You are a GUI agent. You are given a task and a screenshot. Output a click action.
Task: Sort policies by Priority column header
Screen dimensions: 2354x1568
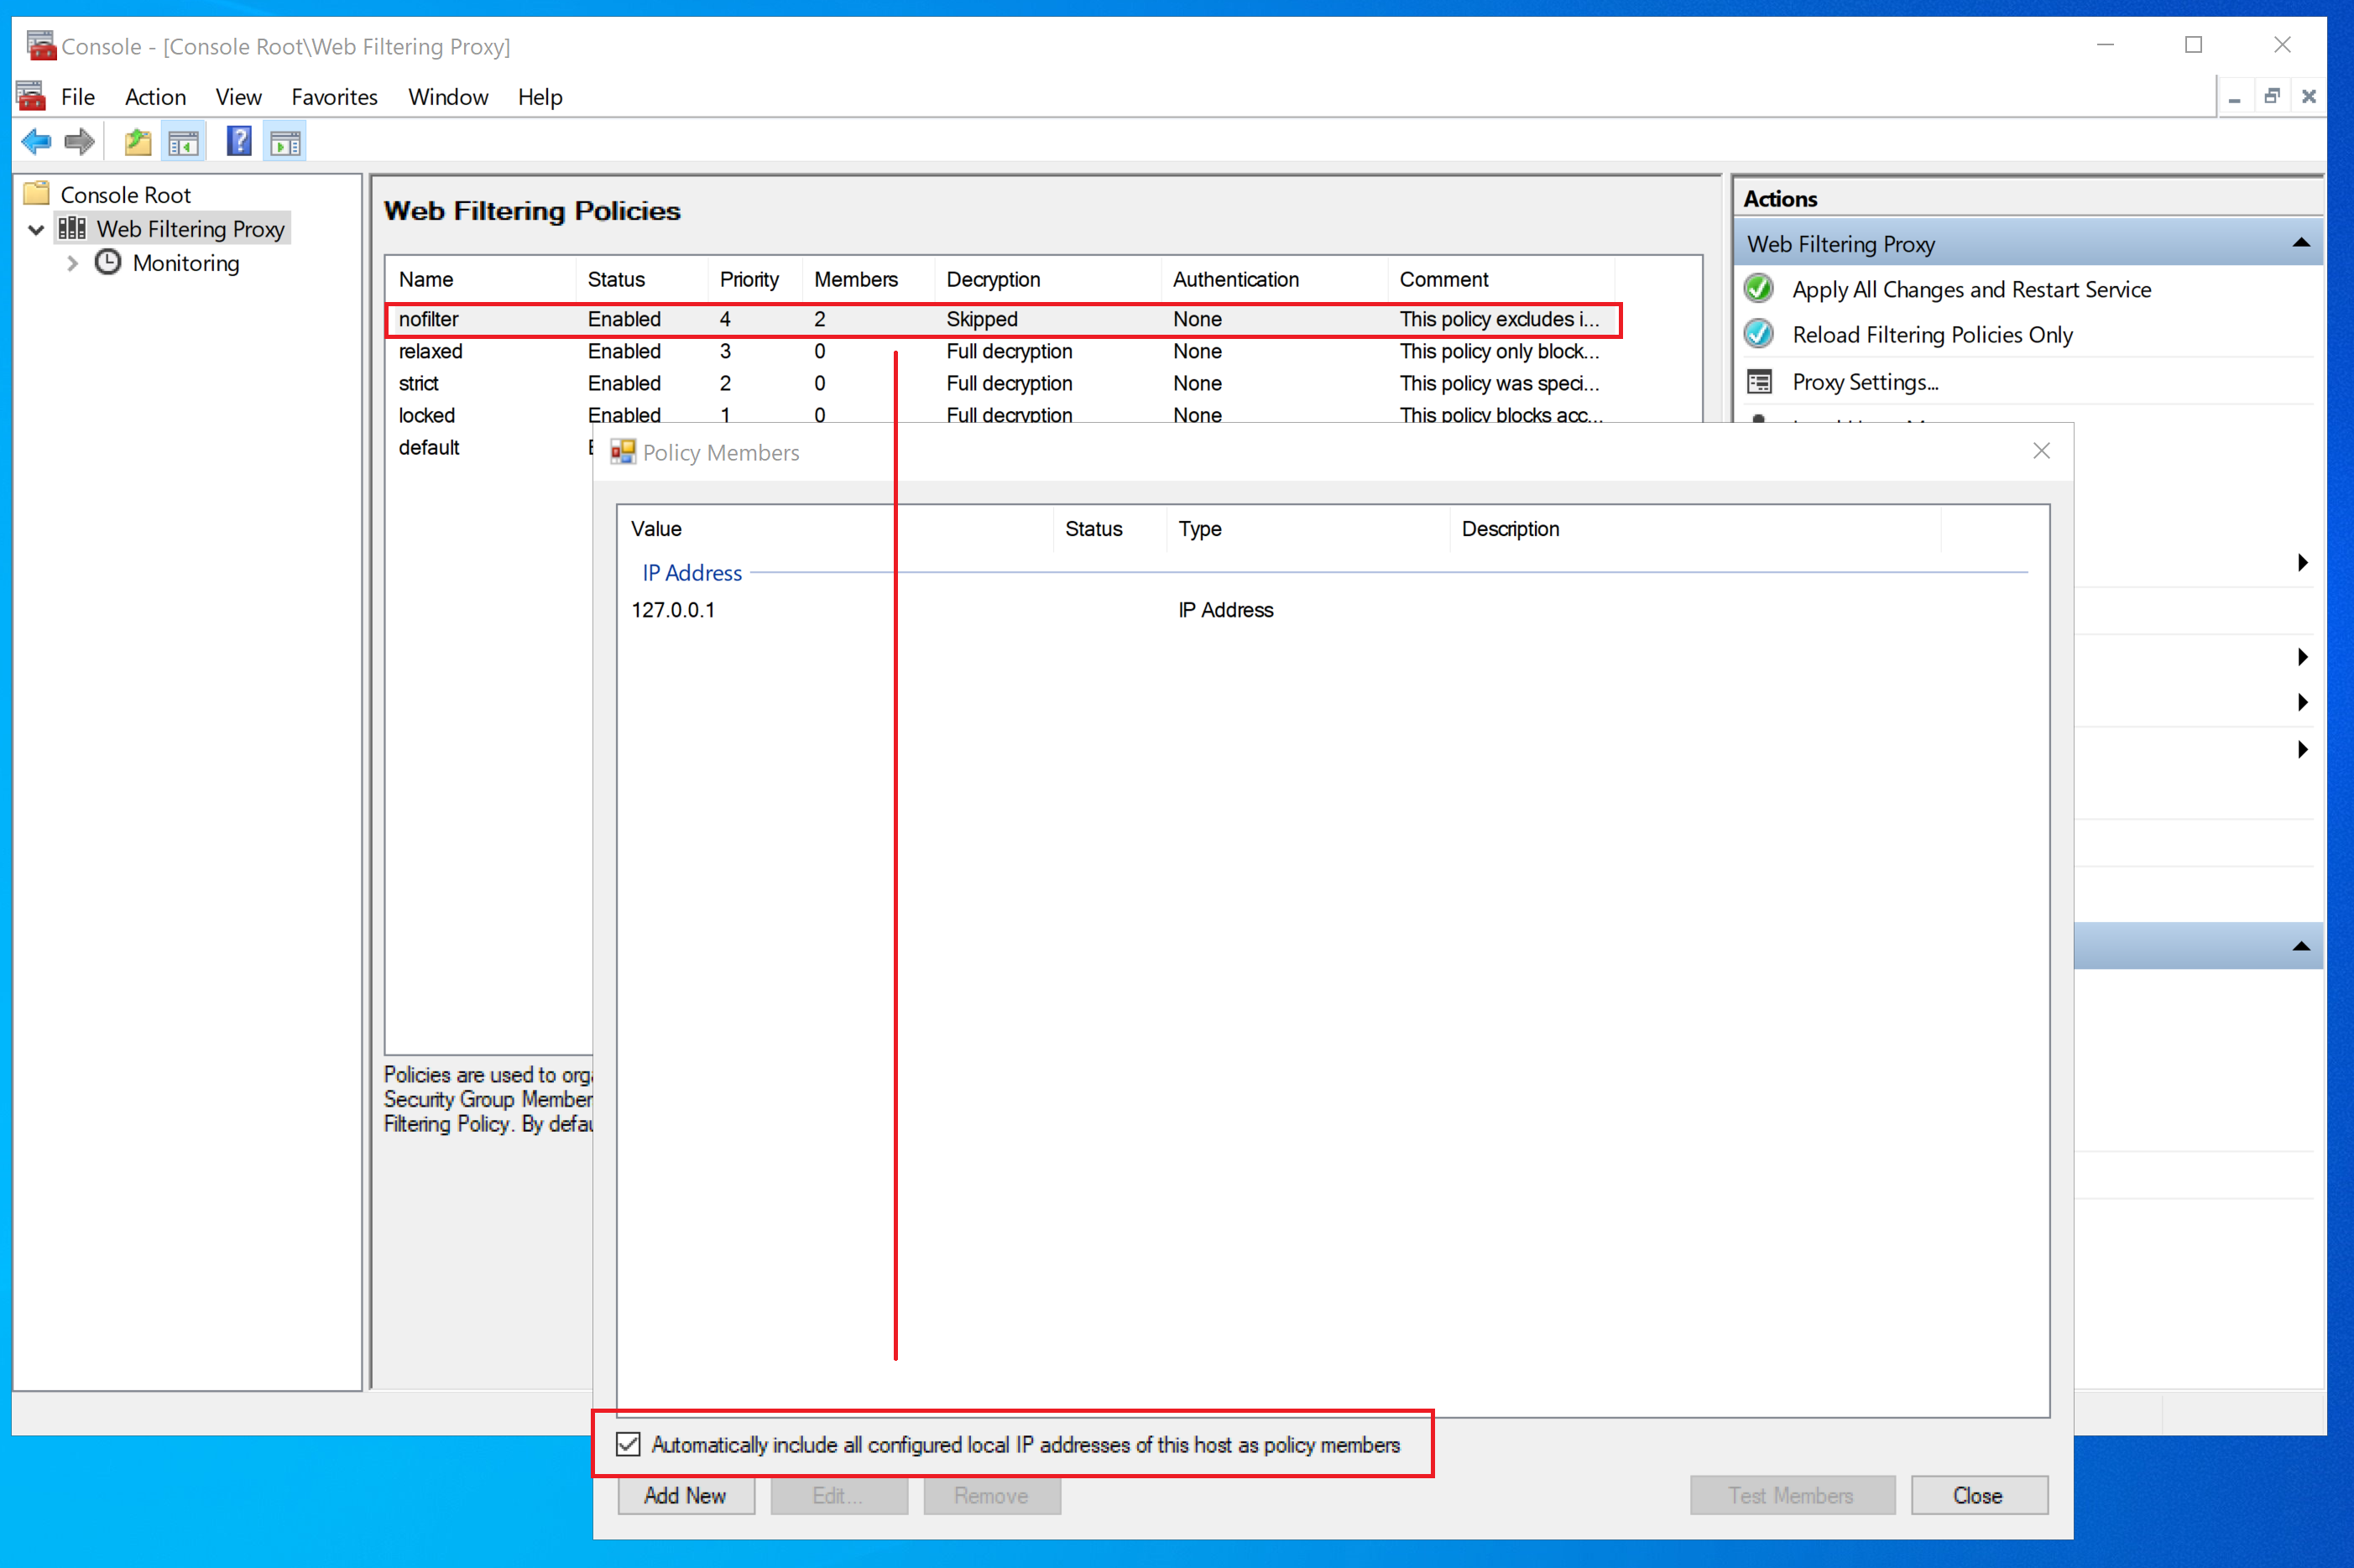coord(755,279)
